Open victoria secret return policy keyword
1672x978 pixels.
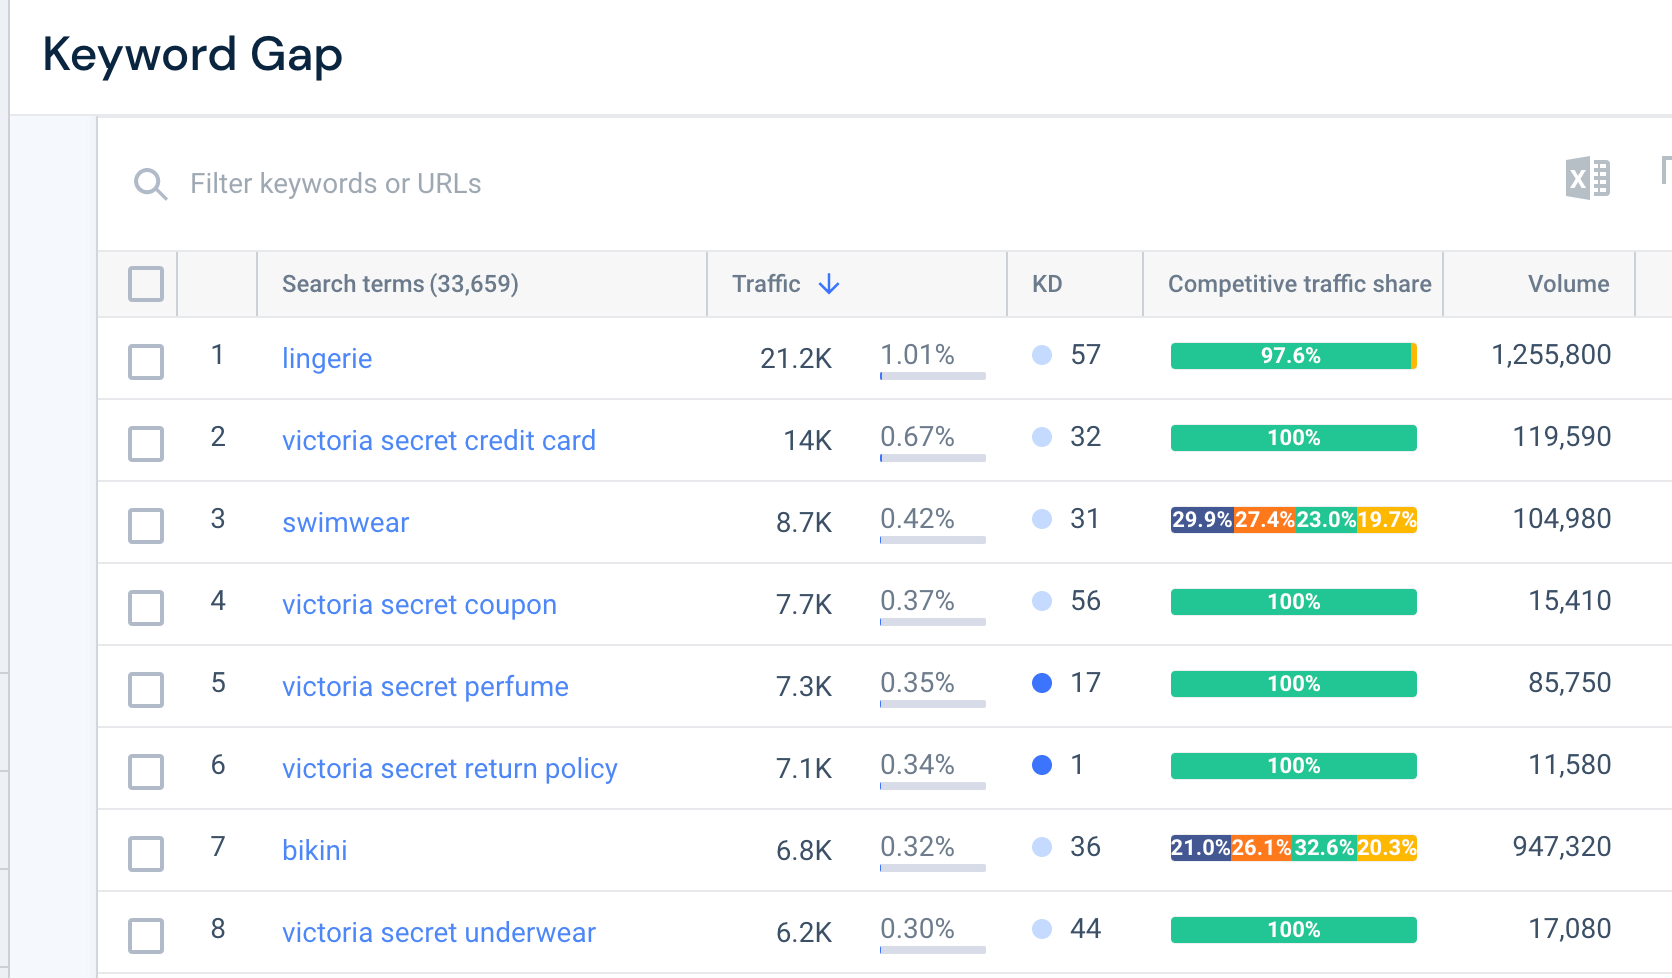coord(450,768)
